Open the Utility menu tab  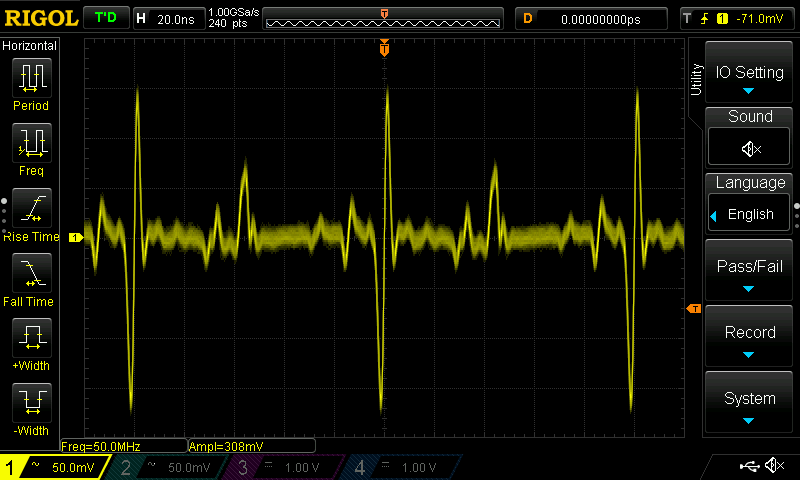click(696, 80)
